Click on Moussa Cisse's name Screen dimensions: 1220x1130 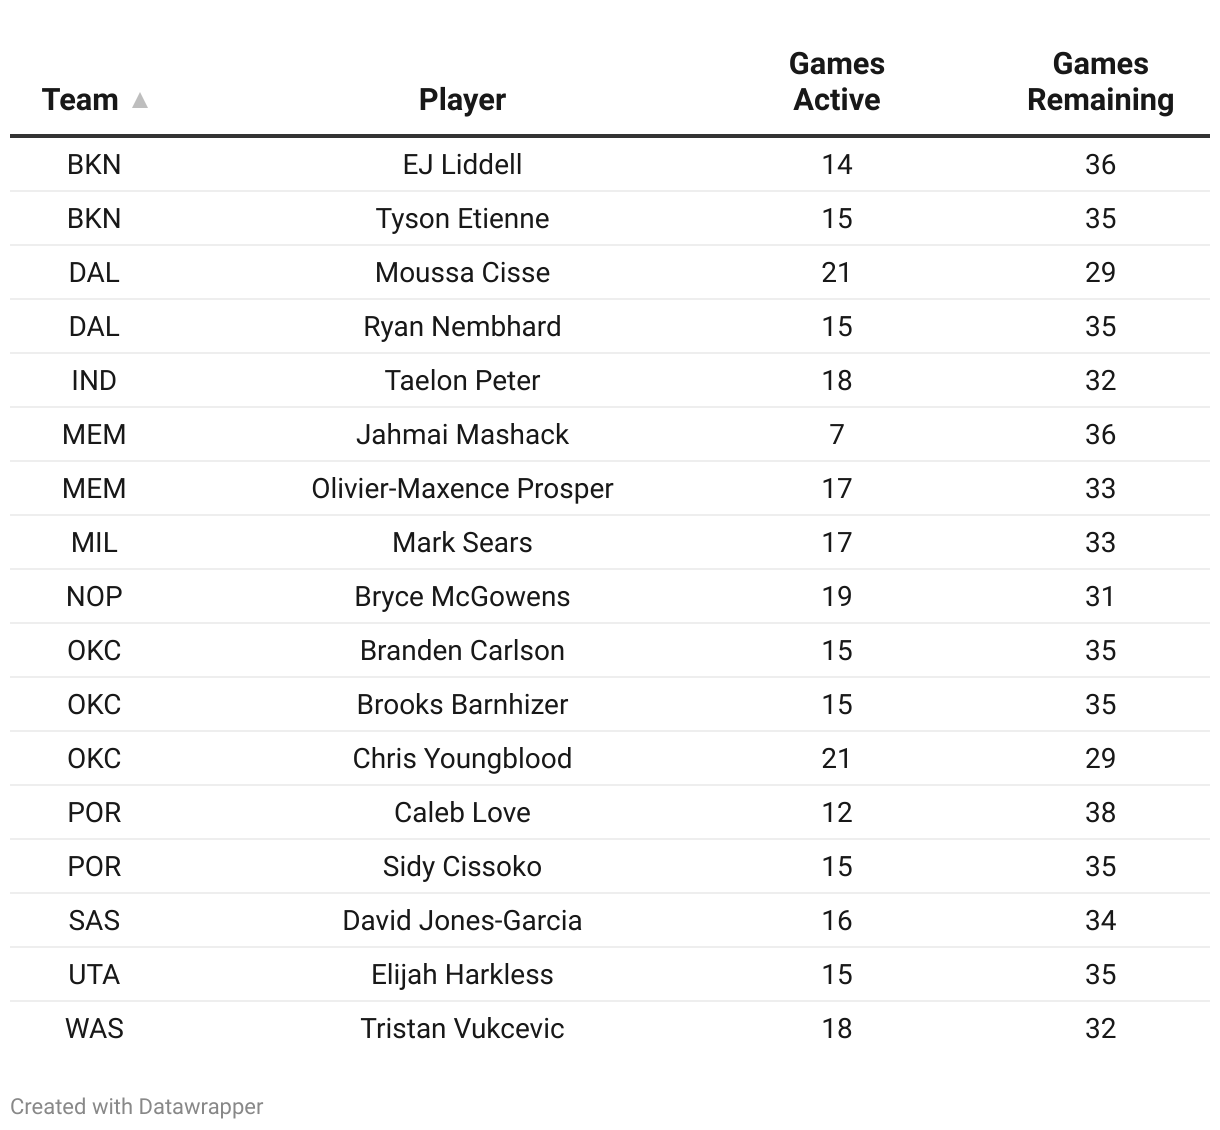(462, 272)
